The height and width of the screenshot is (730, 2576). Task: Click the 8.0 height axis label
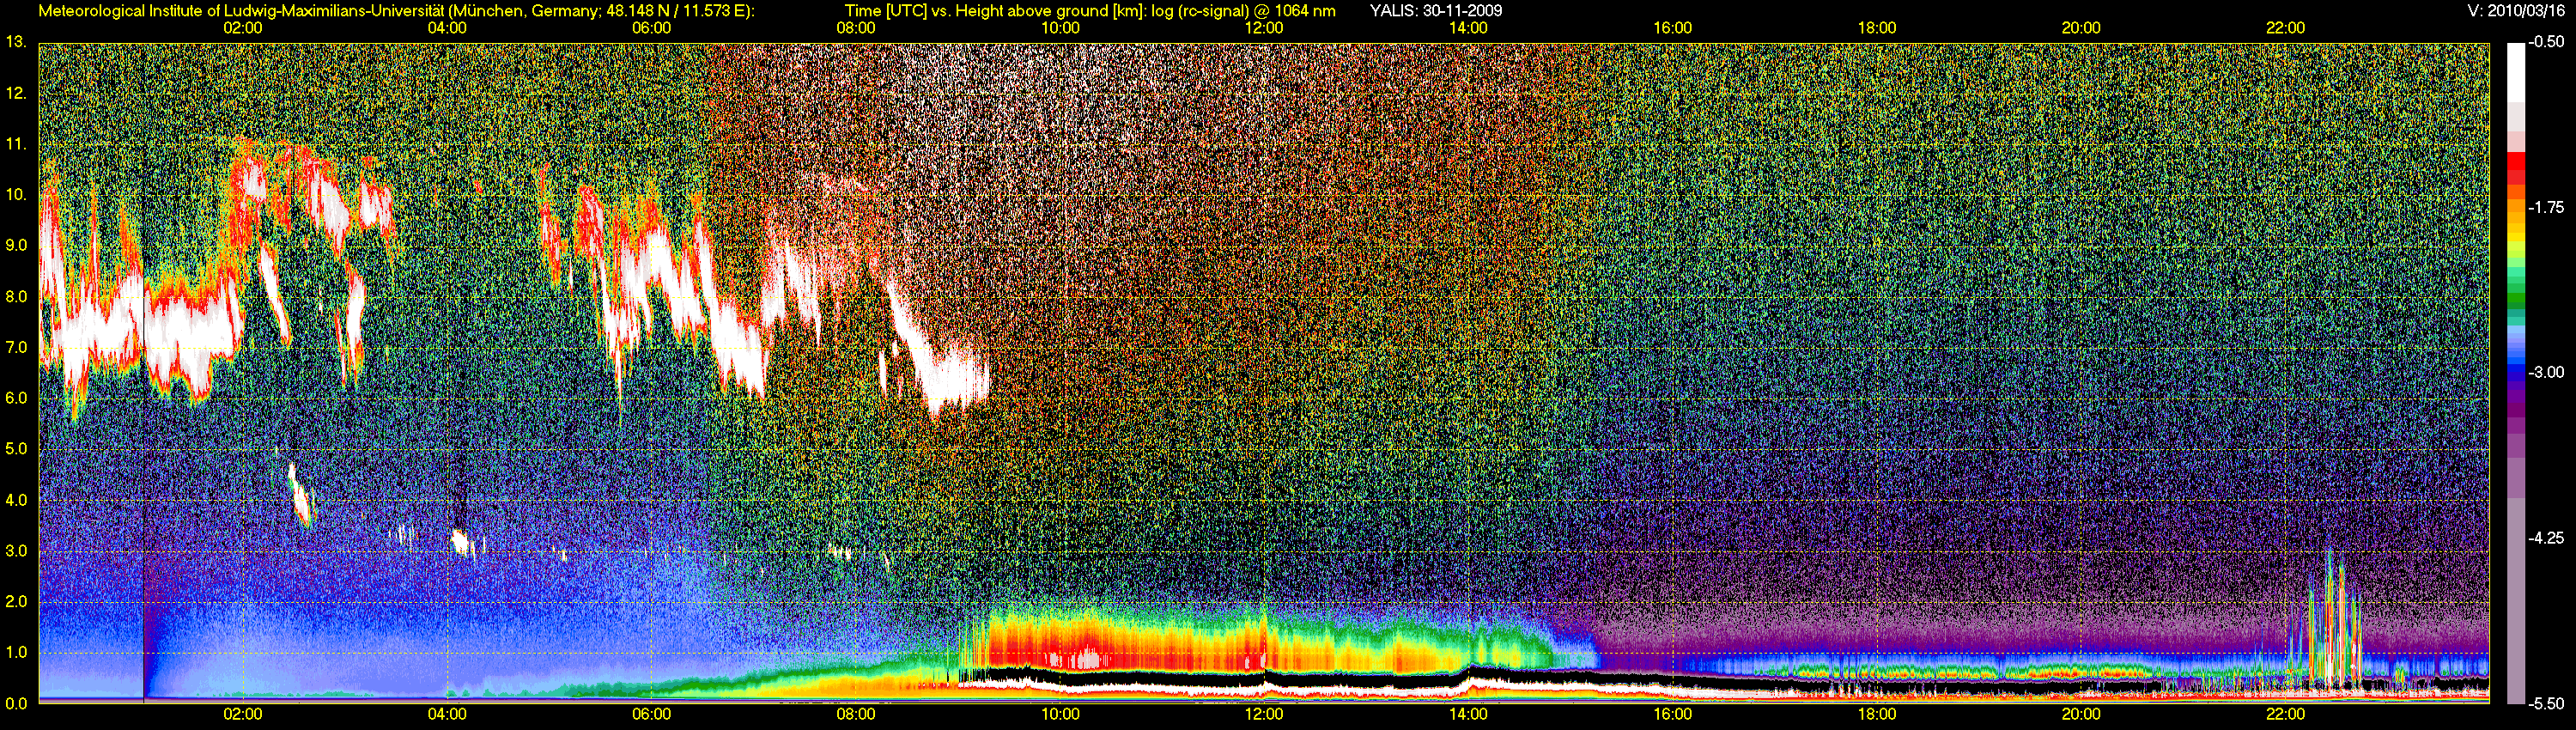pyautogui.click(x=16, y=296)
